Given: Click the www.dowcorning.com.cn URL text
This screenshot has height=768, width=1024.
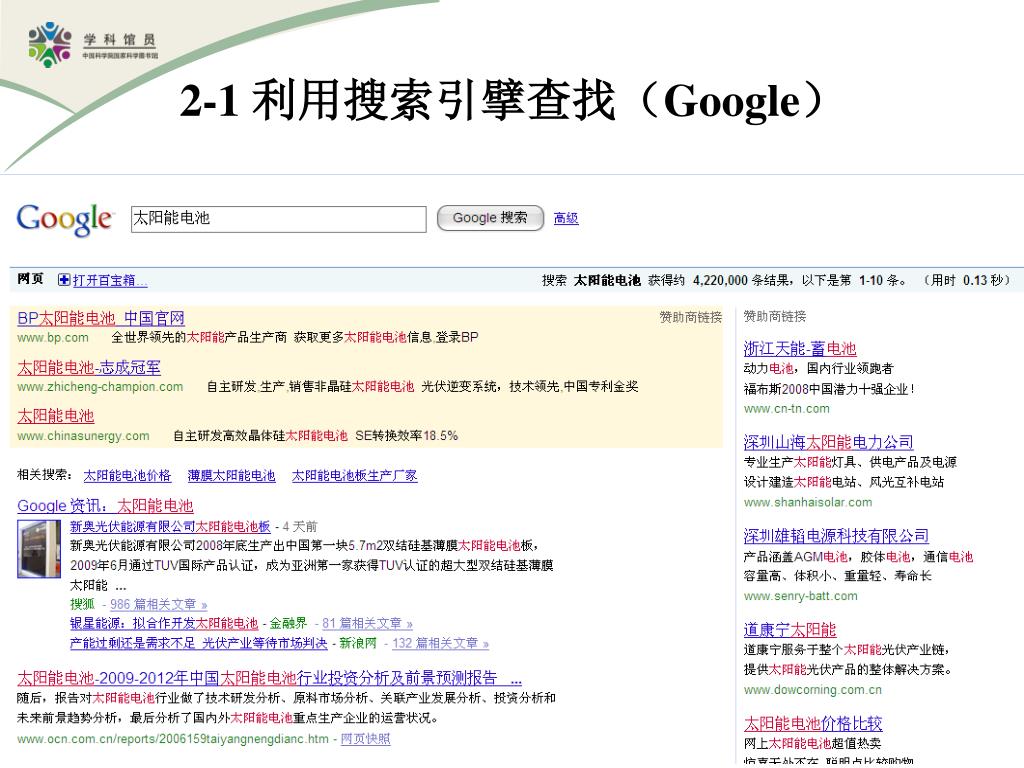Looking at the screenshot, I should [813, 690].
